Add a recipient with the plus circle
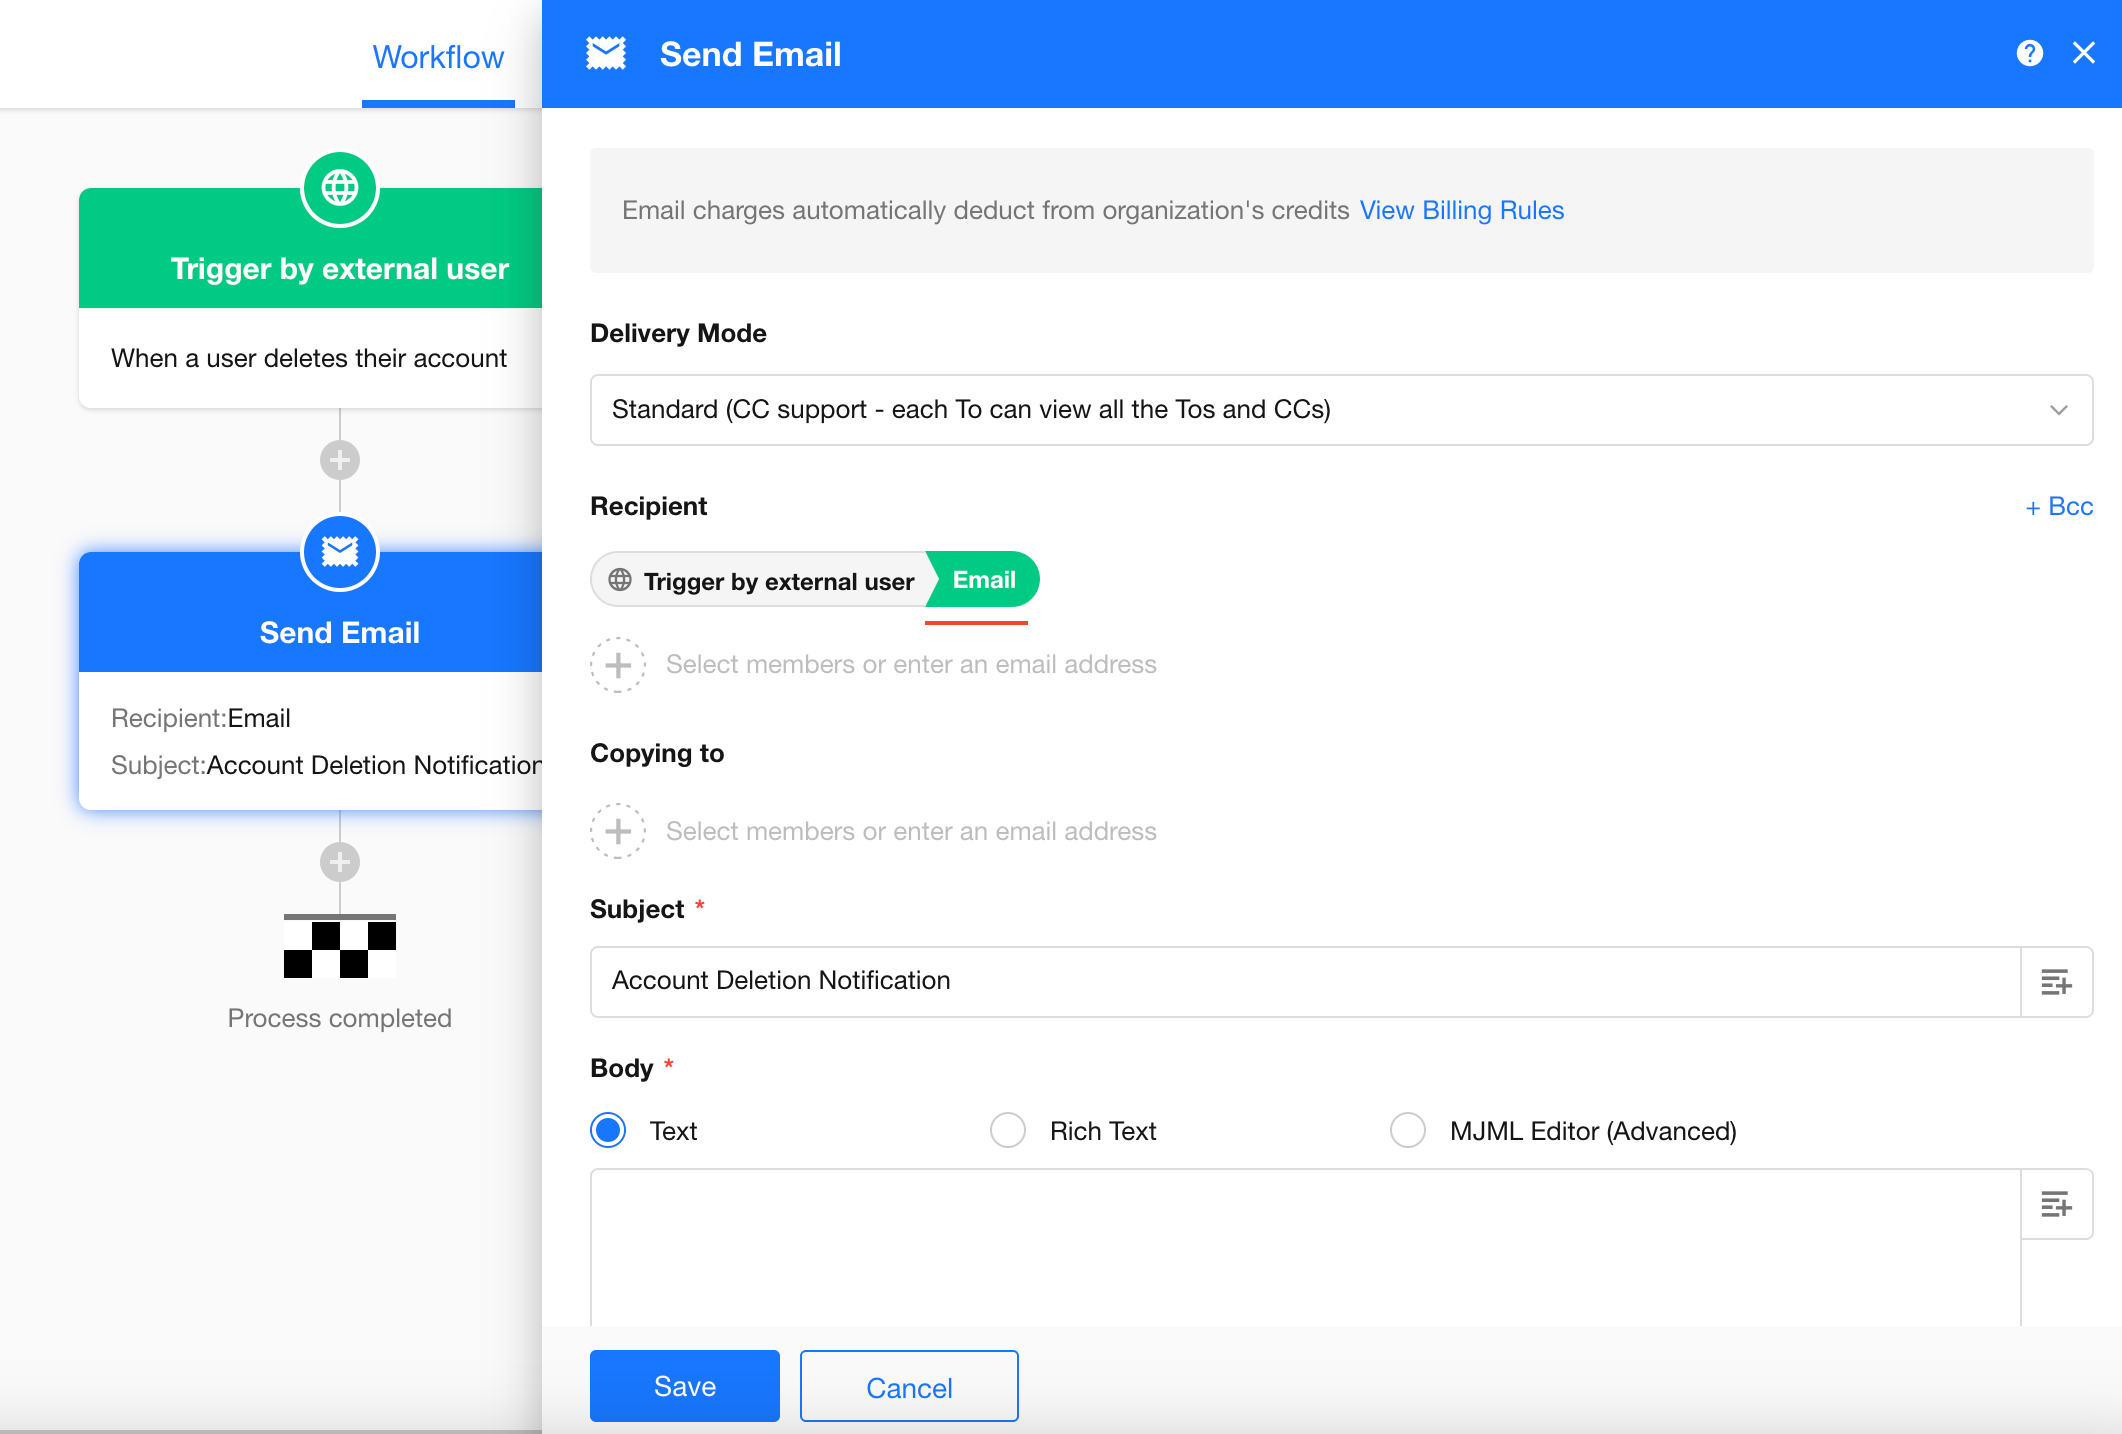Screen dimensions: 2122x1434 coord(618,665)
